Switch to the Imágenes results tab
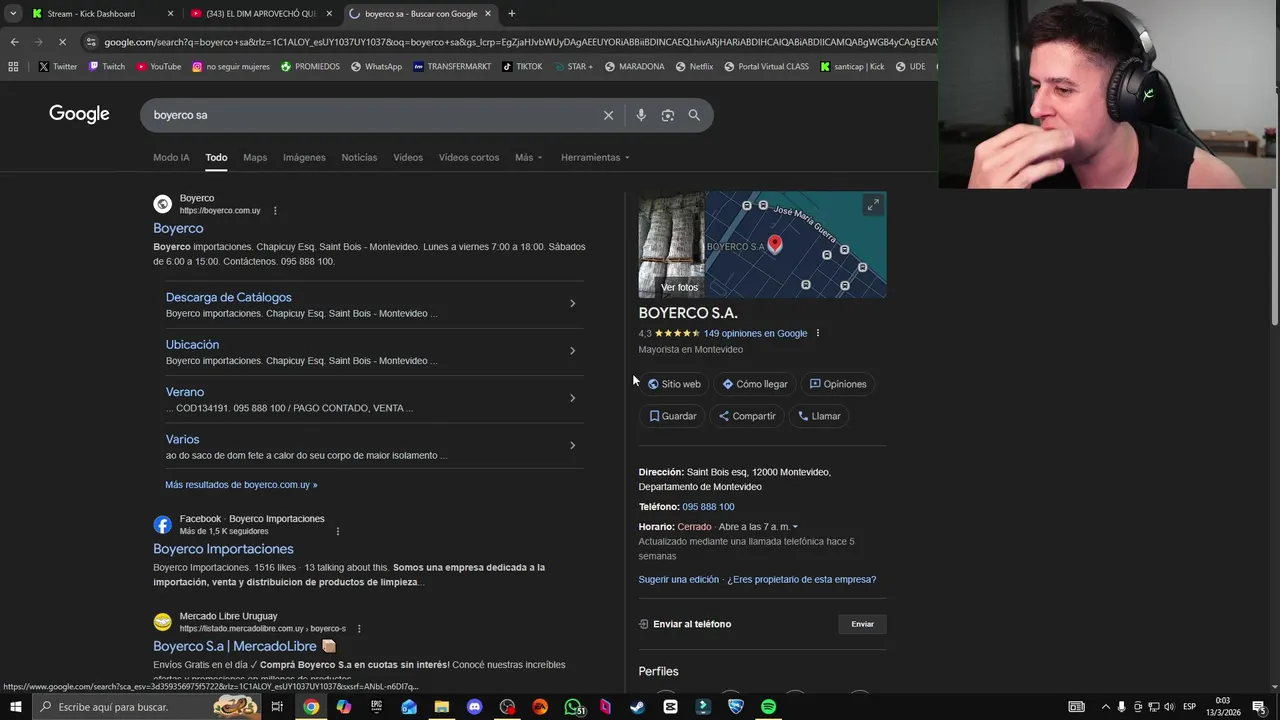The width and height of the screenshot is (1280, 720). 304,157
